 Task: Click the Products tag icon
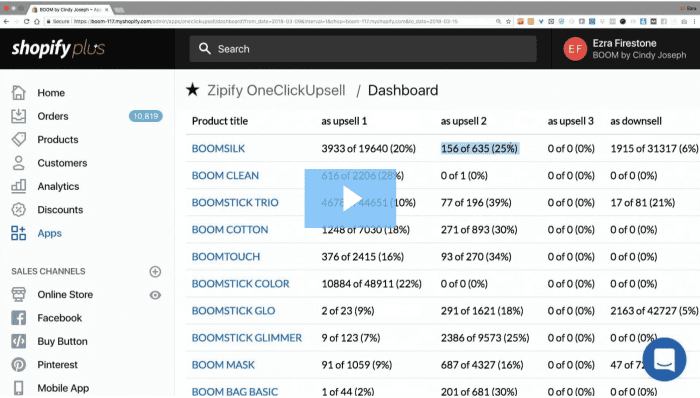[x=19, y=139]
